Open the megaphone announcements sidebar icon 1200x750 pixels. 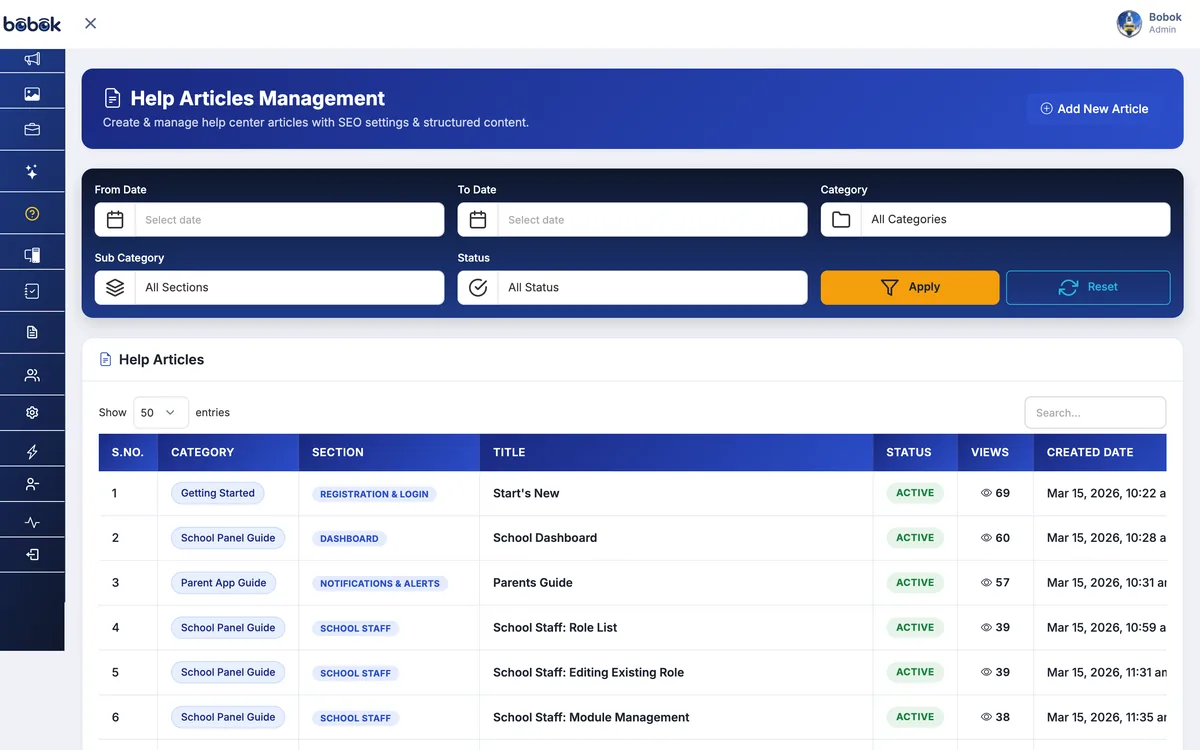click(32, 59)
